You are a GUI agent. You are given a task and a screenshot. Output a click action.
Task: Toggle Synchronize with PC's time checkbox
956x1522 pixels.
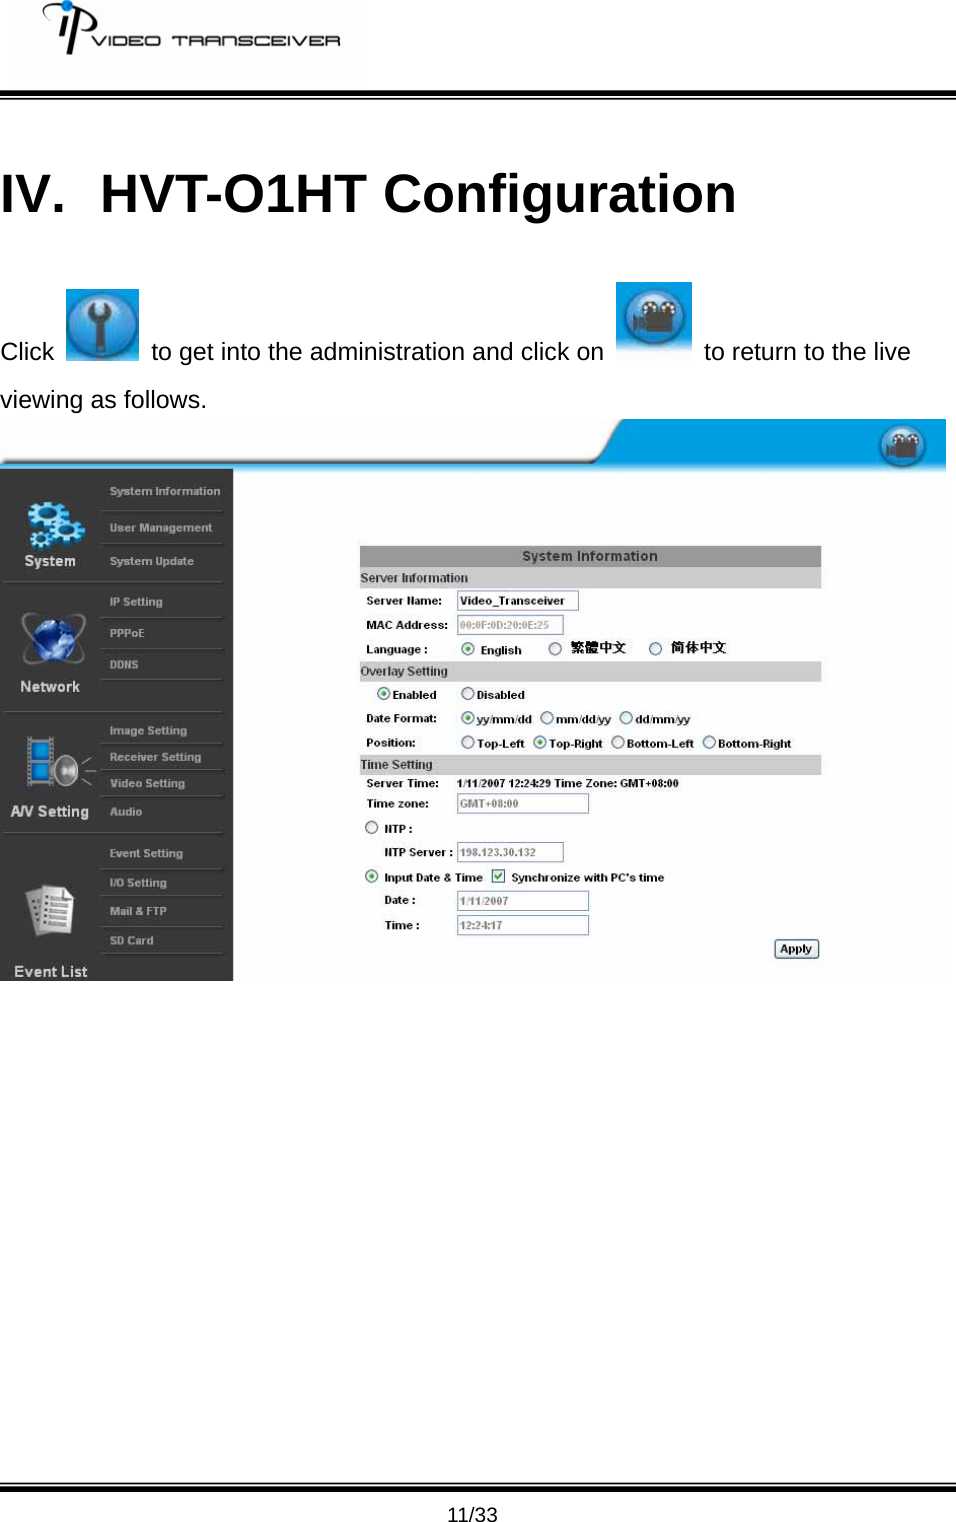498,876
